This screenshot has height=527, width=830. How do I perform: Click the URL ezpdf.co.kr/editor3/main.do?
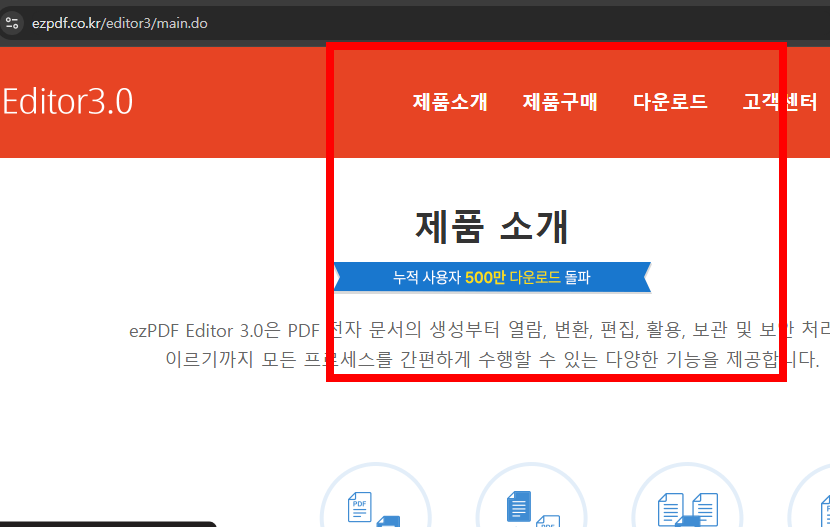pyautogui.click(x=120, y=23)
